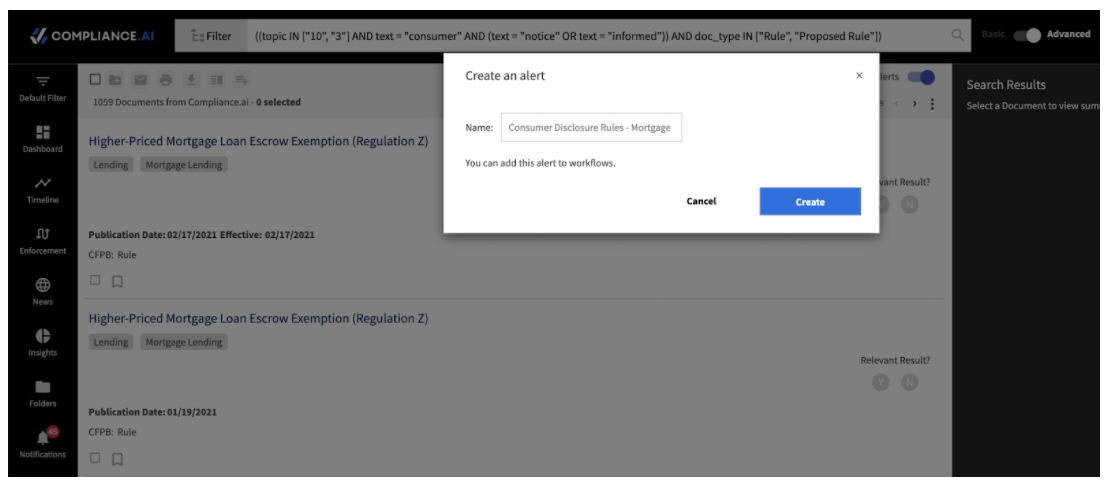This screenshot has height=489, width=1110.
Task: Toggle the Alerts switch
Action: 921,77
